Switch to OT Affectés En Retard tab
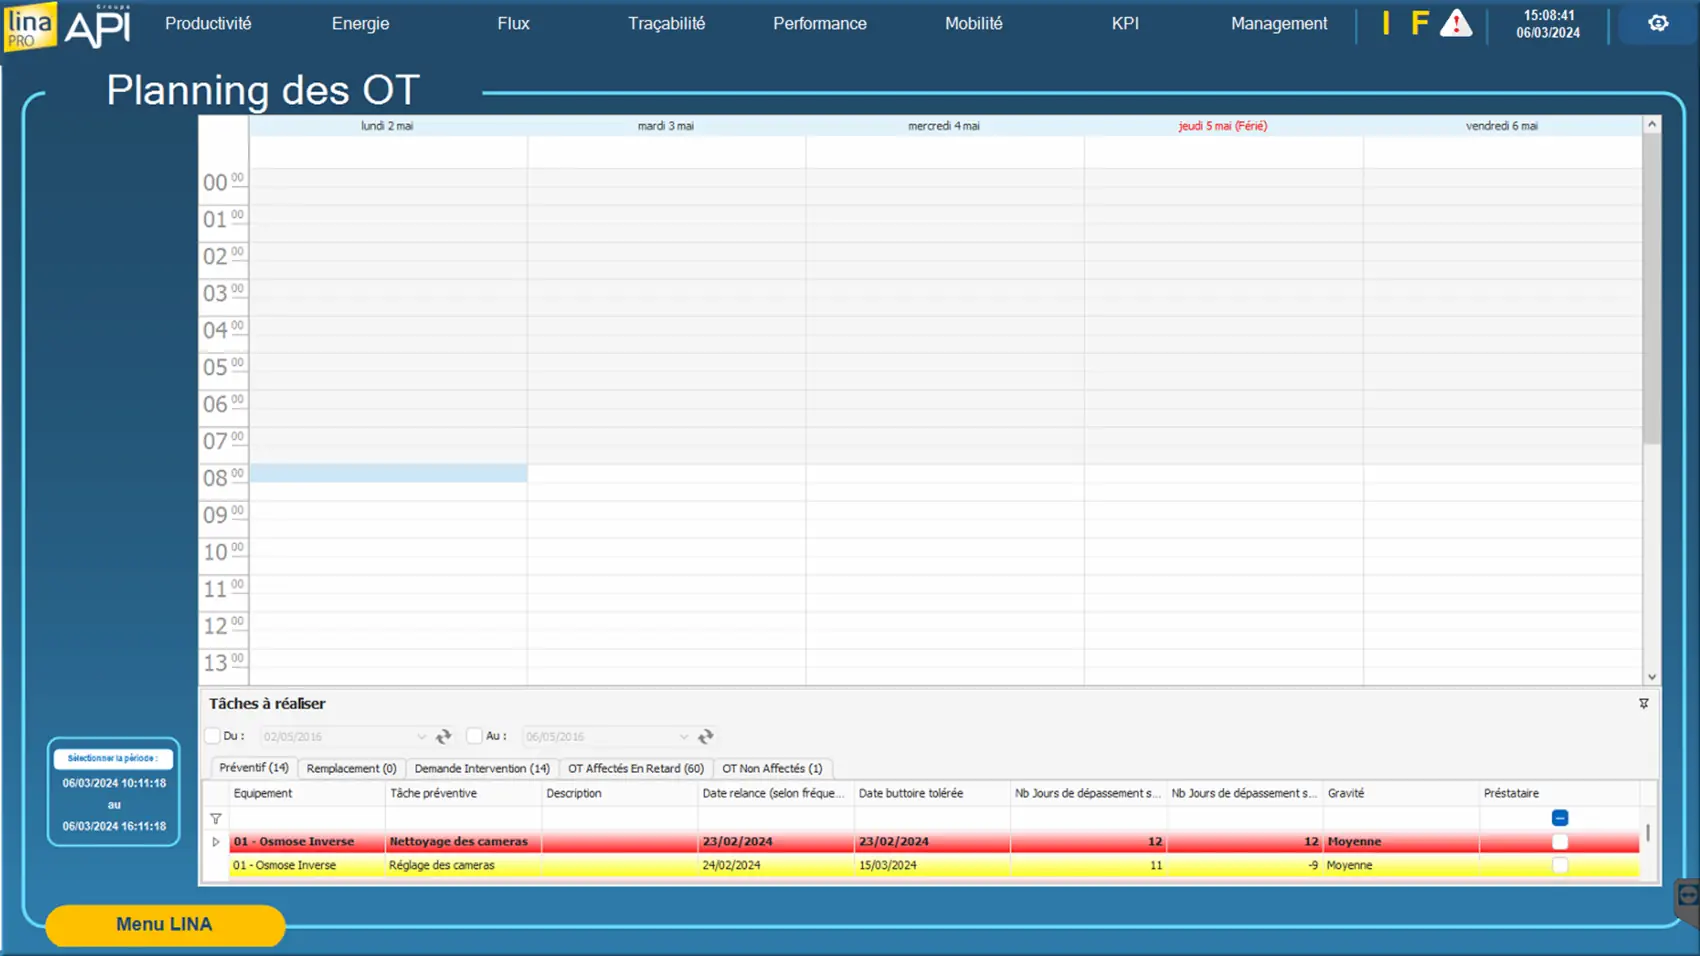The image size is (1700, 956). (x=635, y=768)
